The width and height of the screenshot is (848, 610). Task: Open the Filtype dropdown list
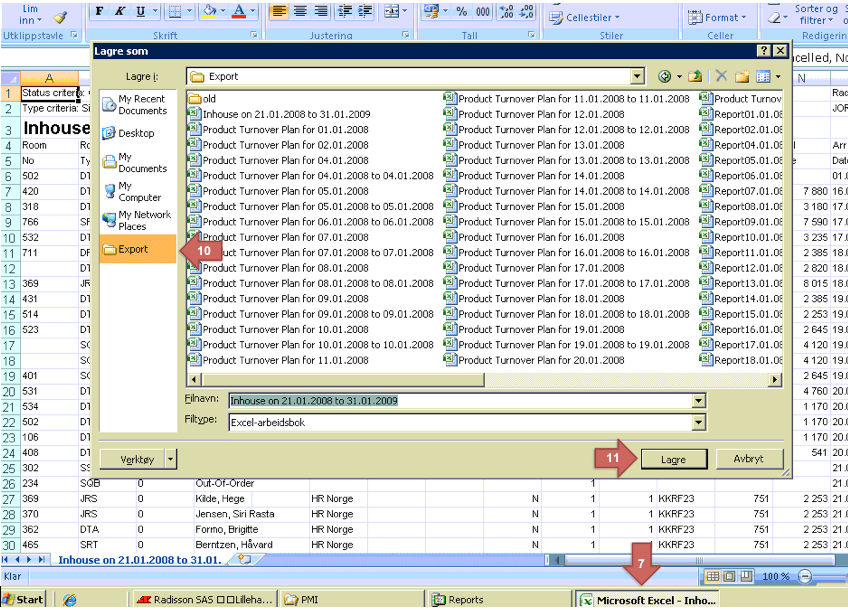(x=698, y=422)
